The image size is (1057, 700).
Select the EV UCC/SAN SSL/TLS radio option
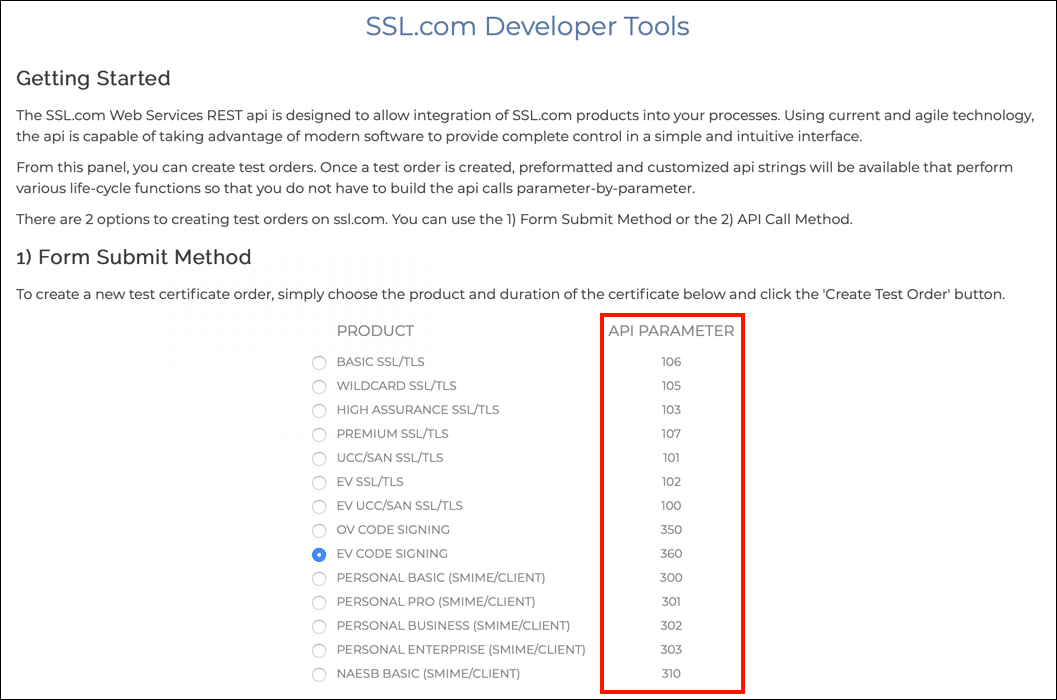[319, 507]
